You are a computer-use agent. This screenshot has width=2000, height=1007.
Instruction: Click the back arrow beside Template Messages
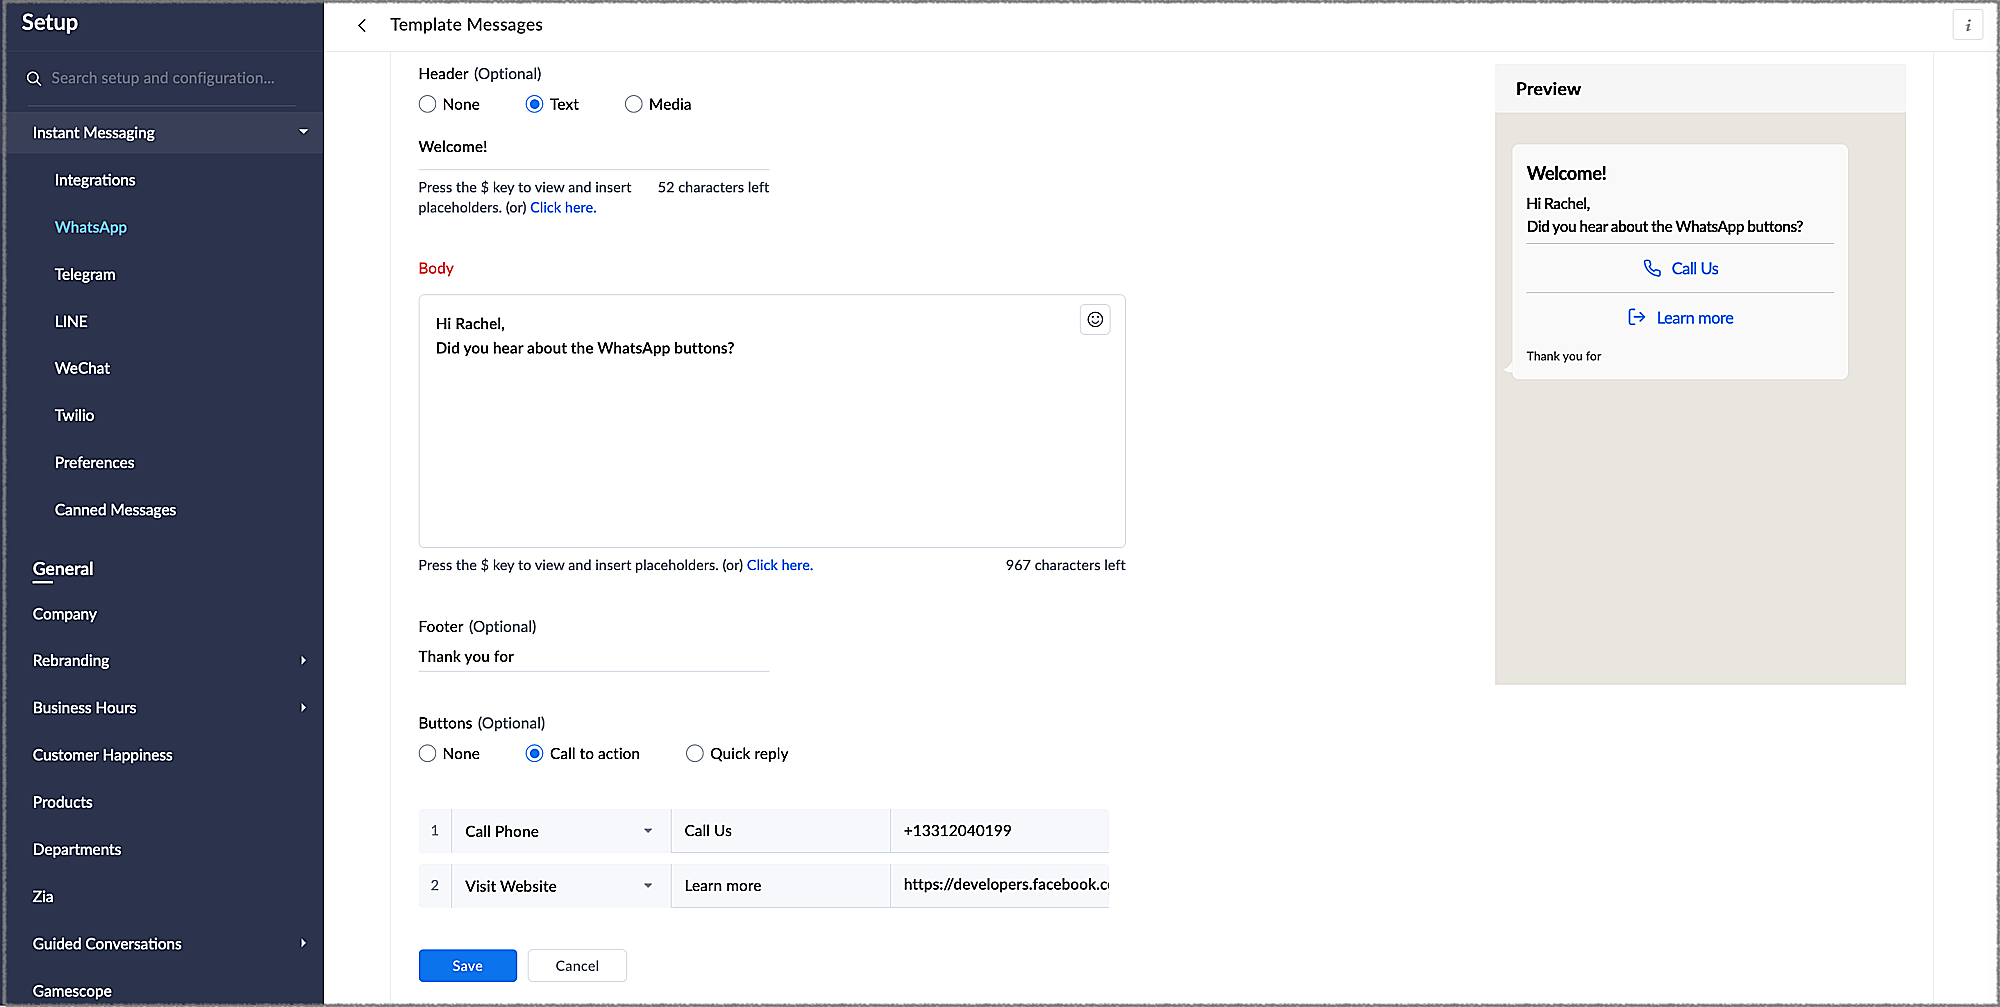pyautogui.click(x=362, y=25)
